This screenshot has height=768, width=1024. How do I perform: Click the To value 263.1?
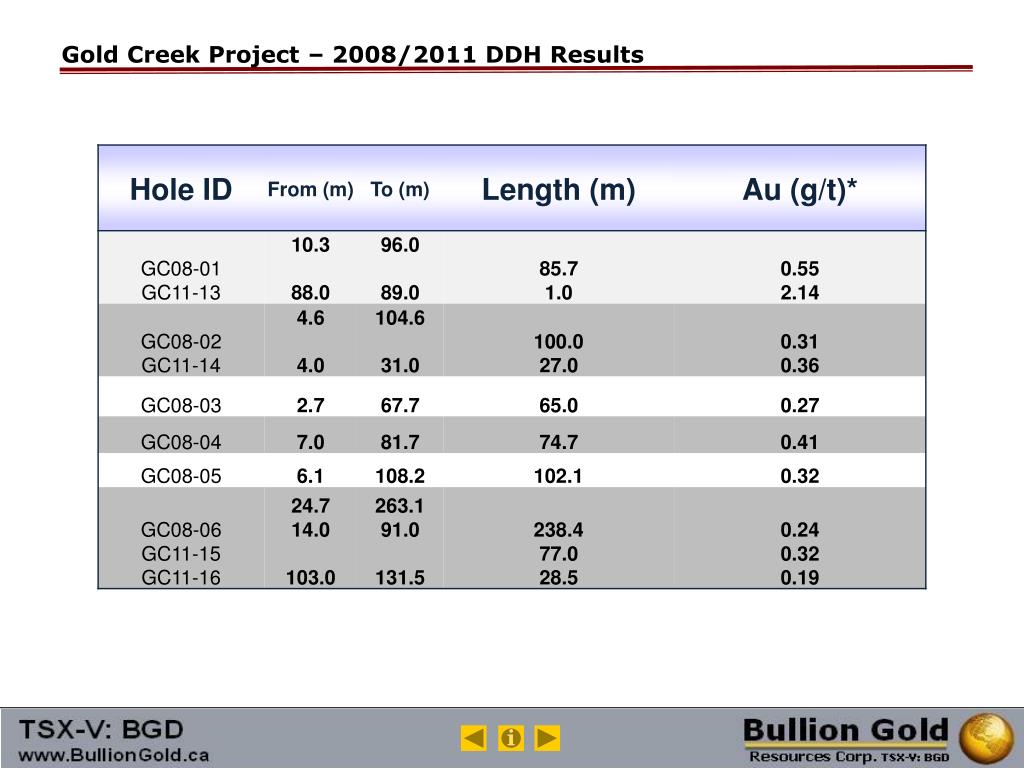tap(400, 506)
